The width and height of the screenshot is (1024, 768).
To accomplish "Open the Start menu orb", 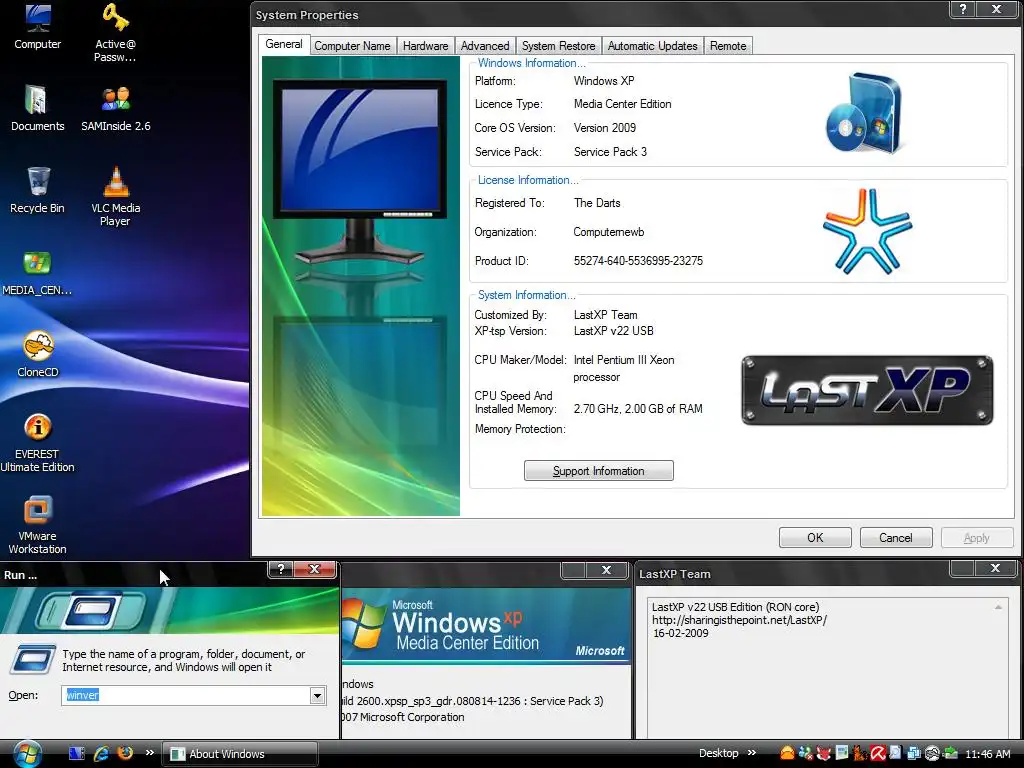I will coord(27,754).
